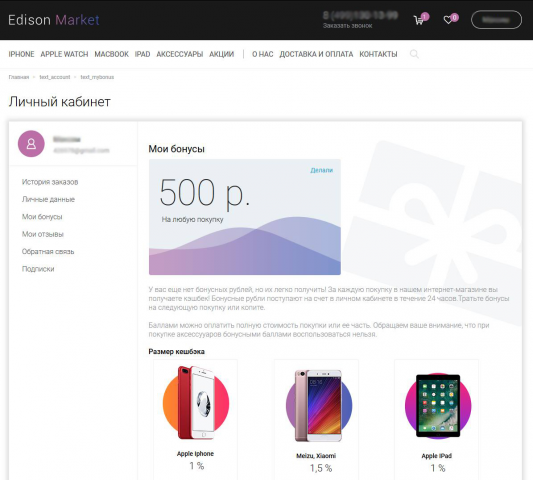Click the blurred phone number in the header
Screen dimensions: 533x480
[x=360, y=15]
